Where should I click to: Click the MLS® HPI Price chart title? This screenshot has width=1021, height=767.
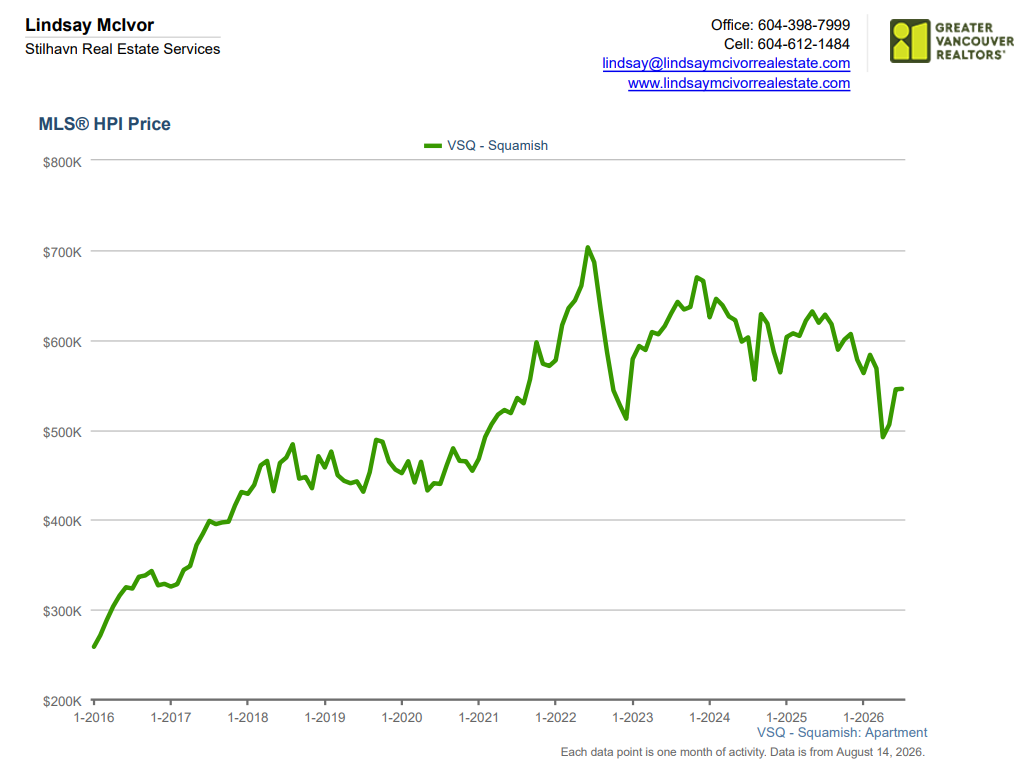tap(104, 124)
